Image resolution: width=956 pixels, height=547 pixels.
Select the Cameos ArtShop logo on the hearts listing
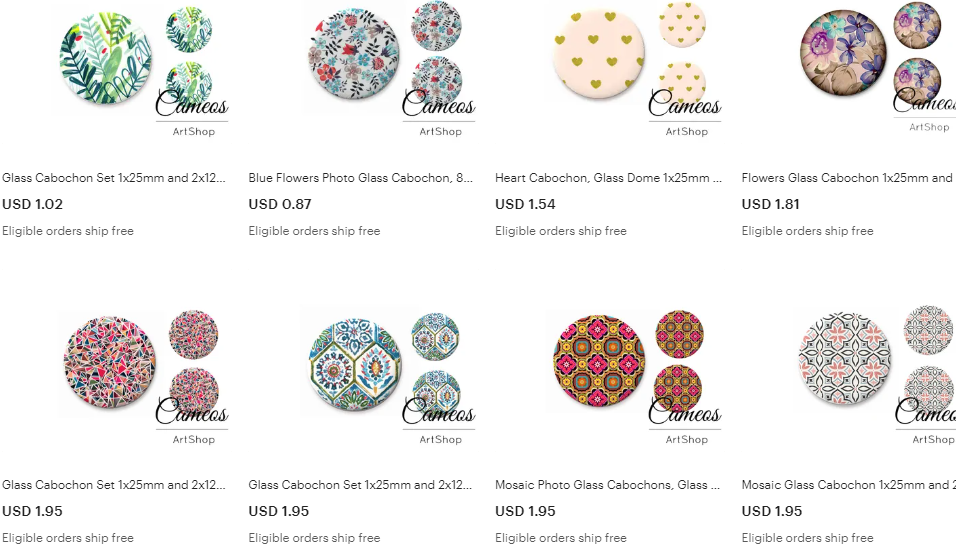click(x=685, y=113)
